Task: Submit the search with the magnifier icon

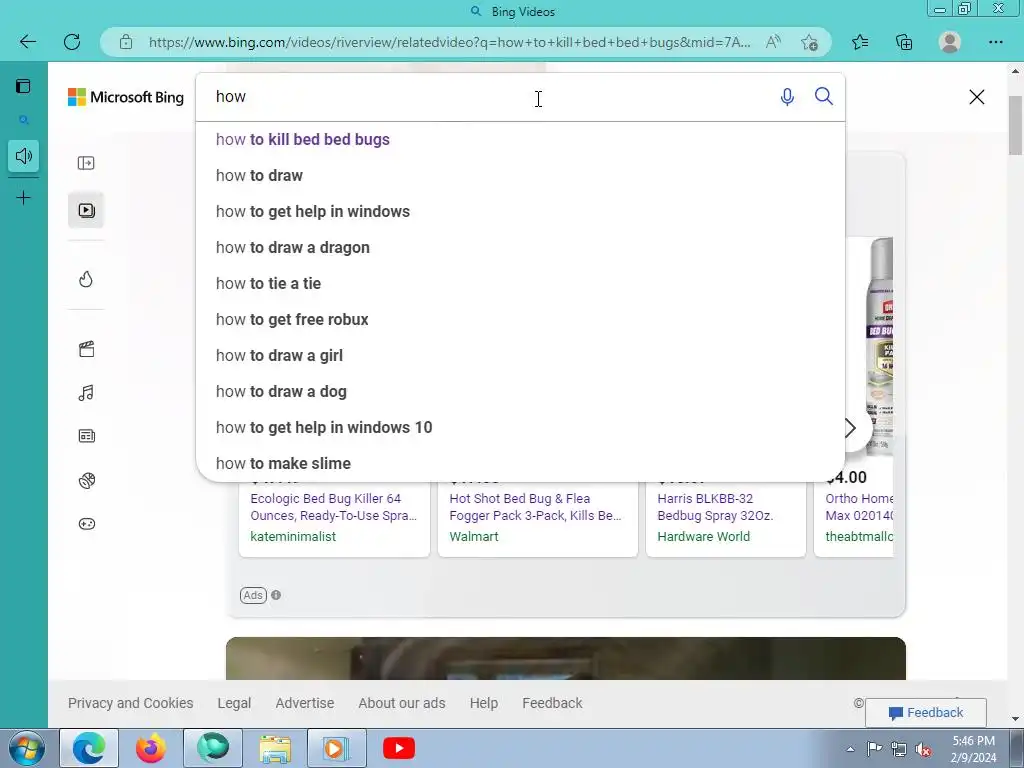Action: pos(824,97)
